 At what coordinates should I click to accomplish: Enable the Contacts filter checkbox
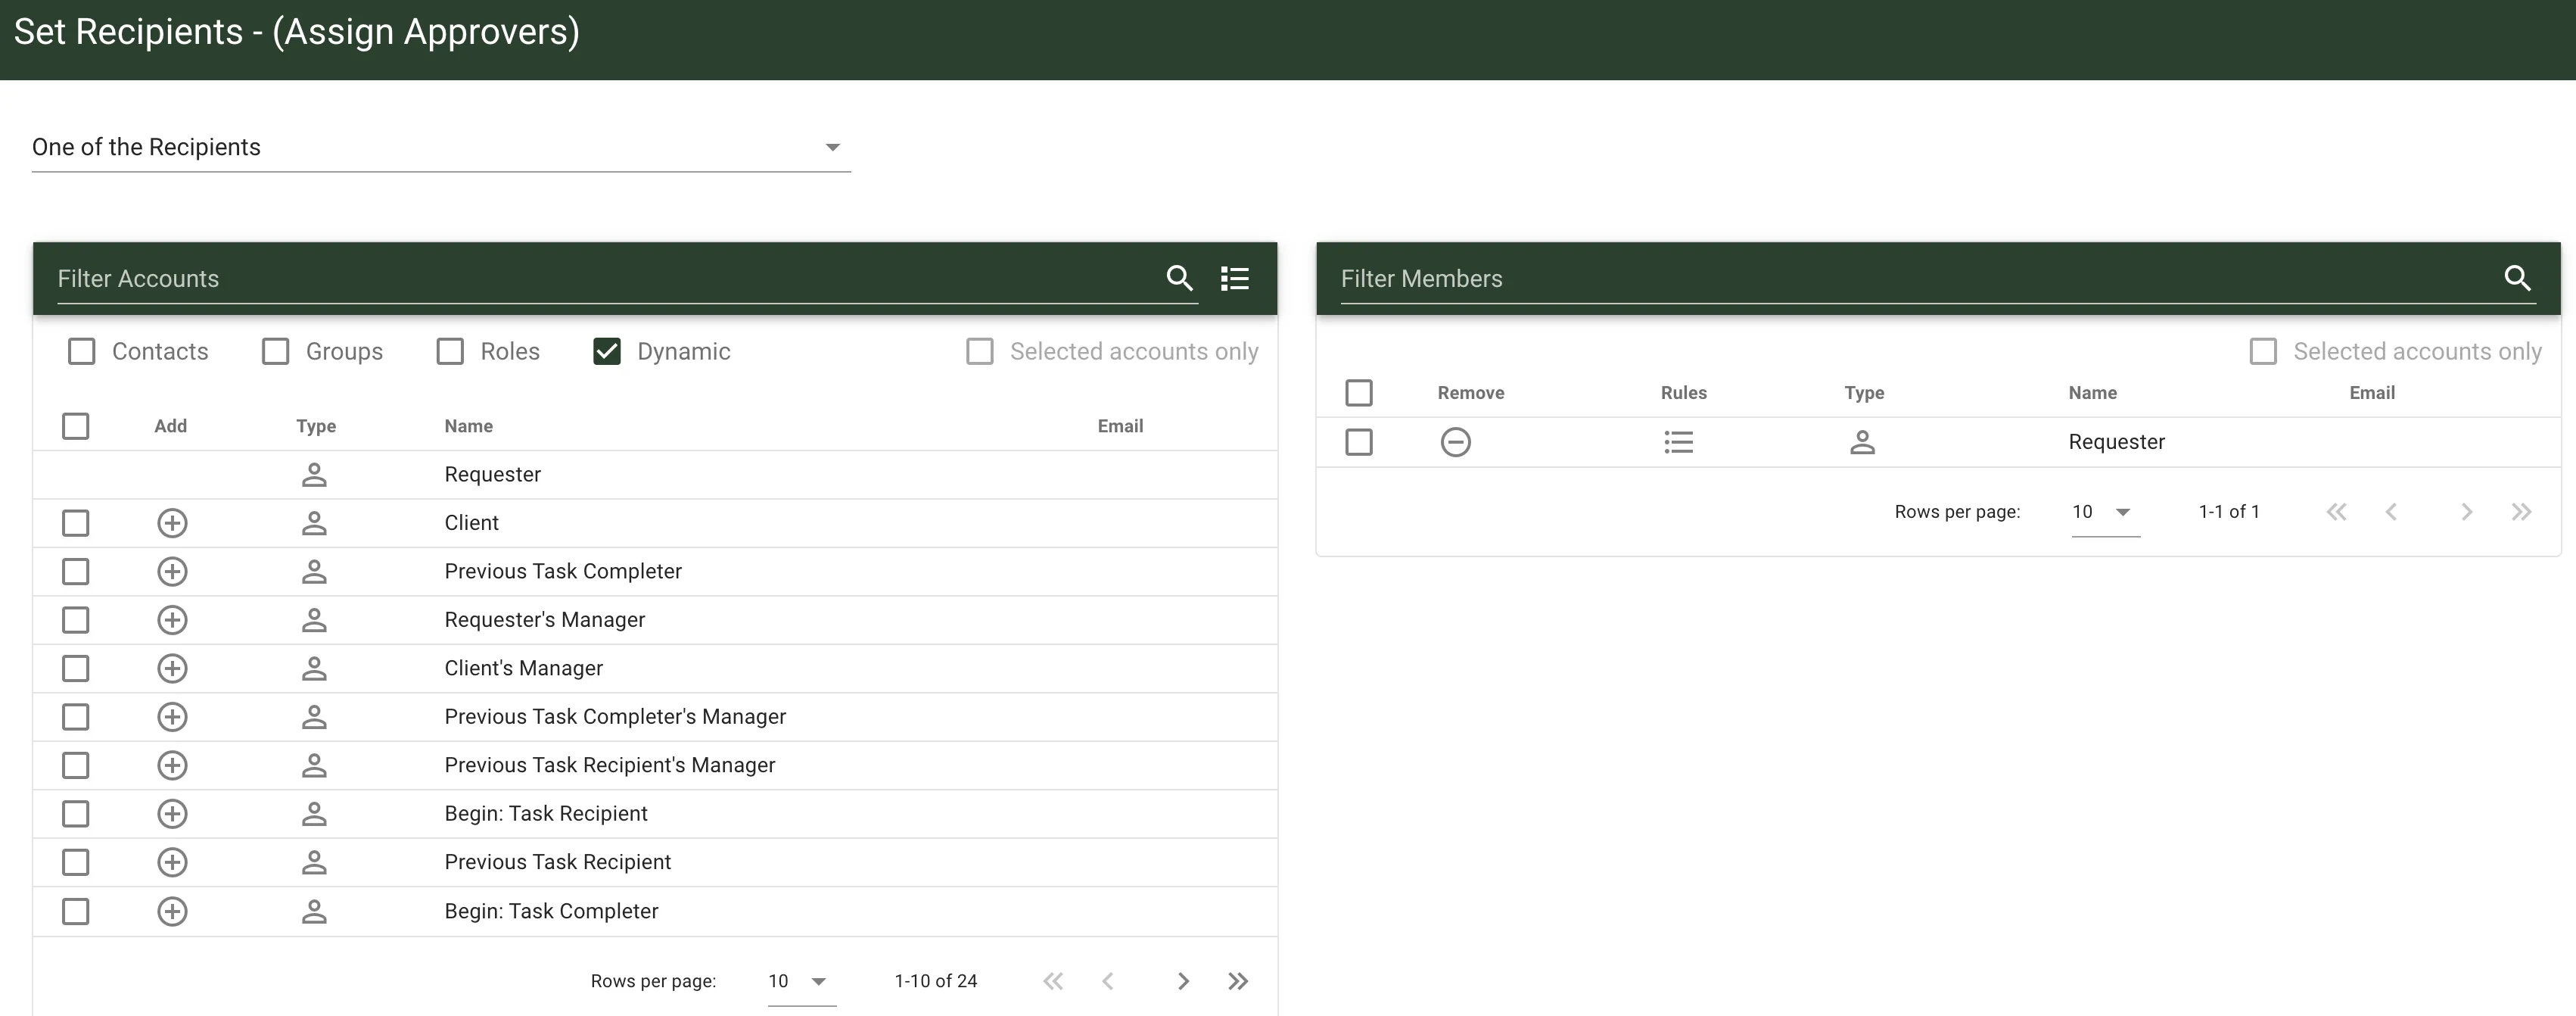coord(81,351)
